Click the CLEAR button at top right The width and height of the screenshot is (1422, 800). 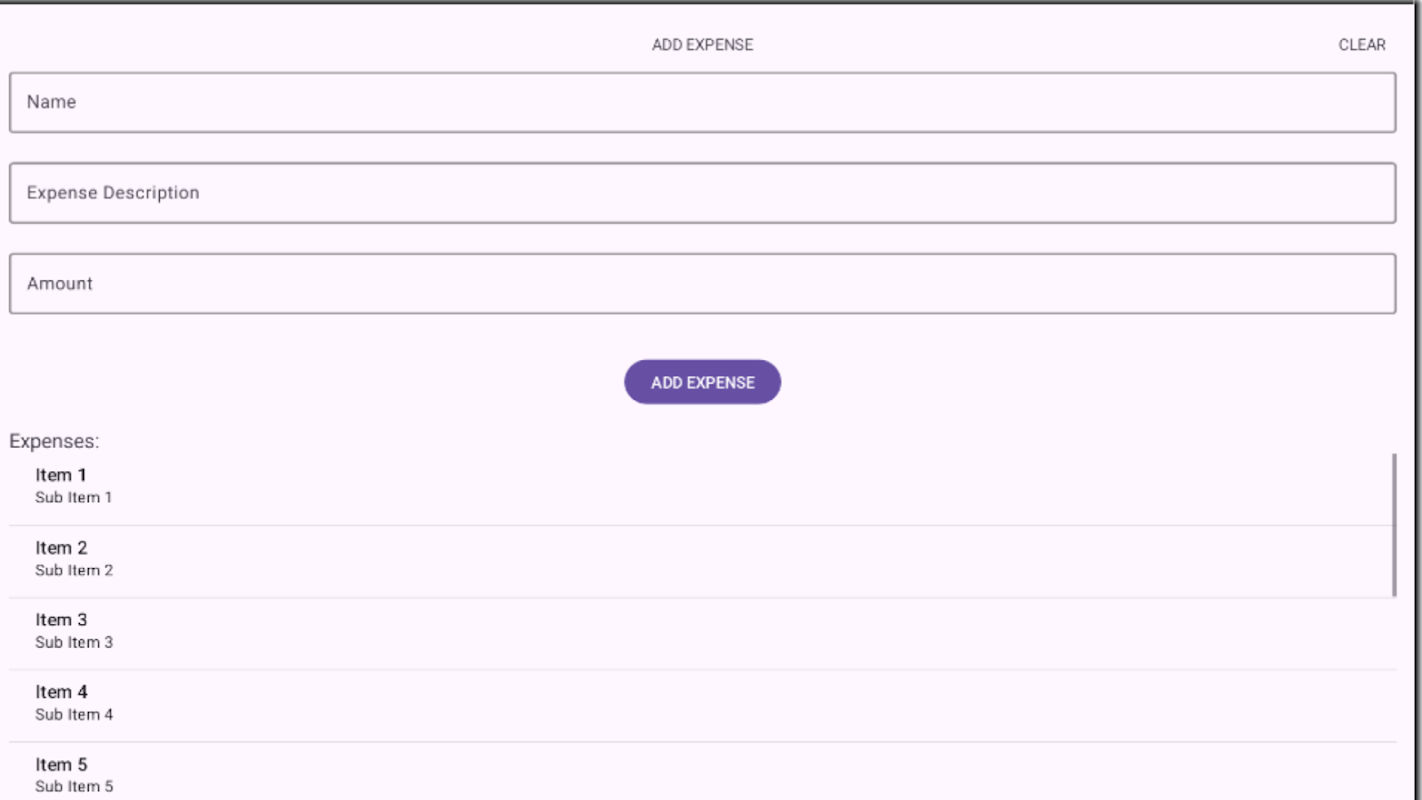(x=1362, y=45)
